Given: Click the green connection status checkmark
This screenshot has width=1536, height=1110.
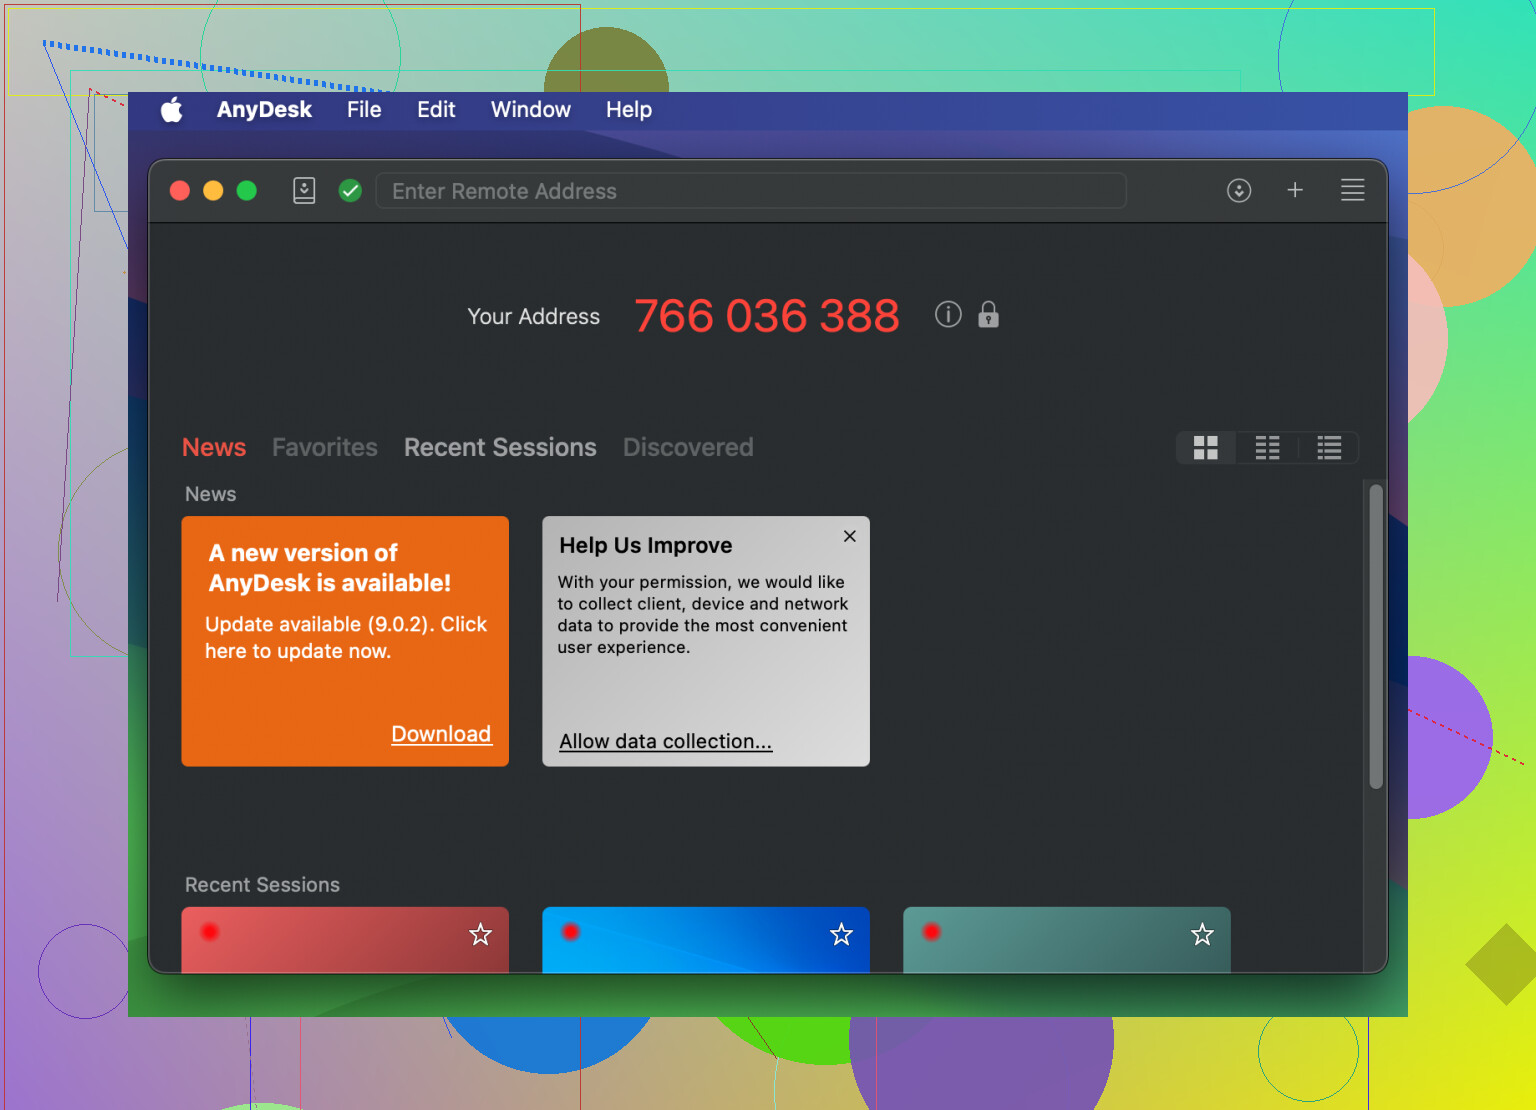Looking at the screenshot, I should pyautogui.click(x=350, y=190).
